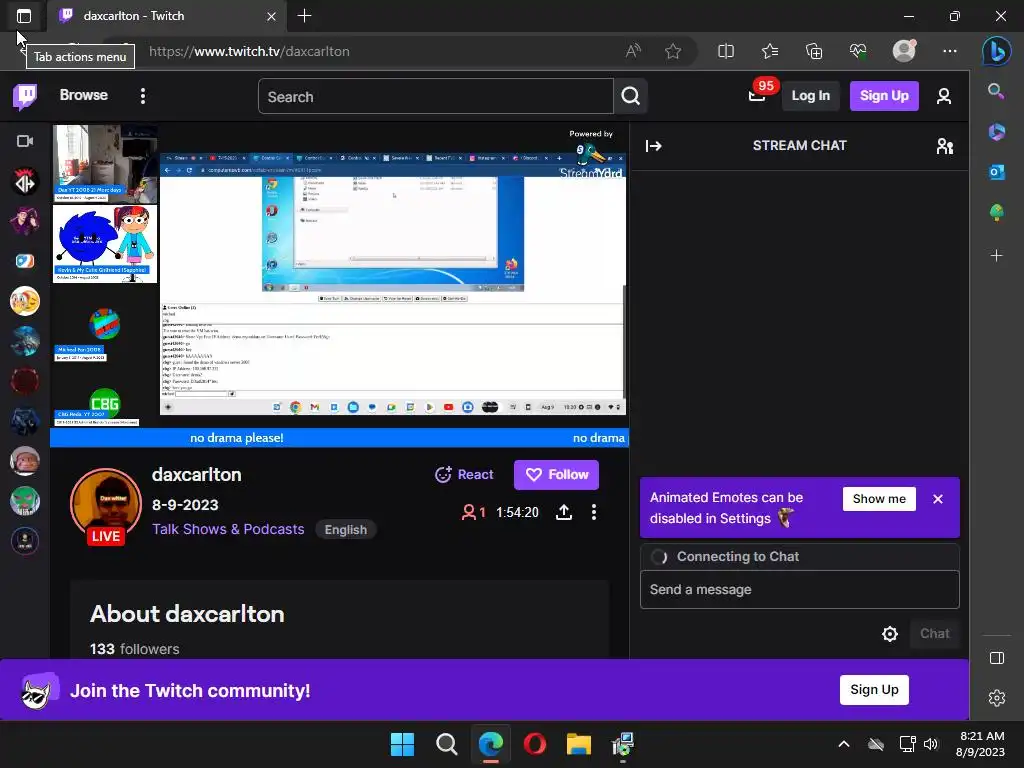Click the Read aloud icon

[x=633, y=51]
